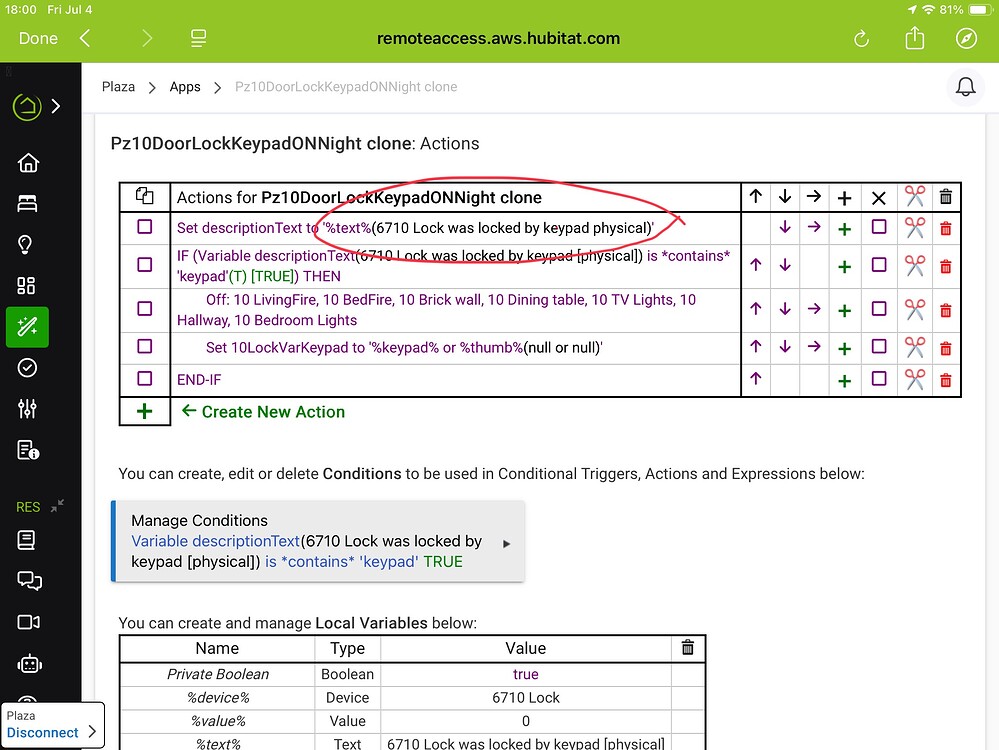Expand the sidebar with the chevron

coord(56,106)
